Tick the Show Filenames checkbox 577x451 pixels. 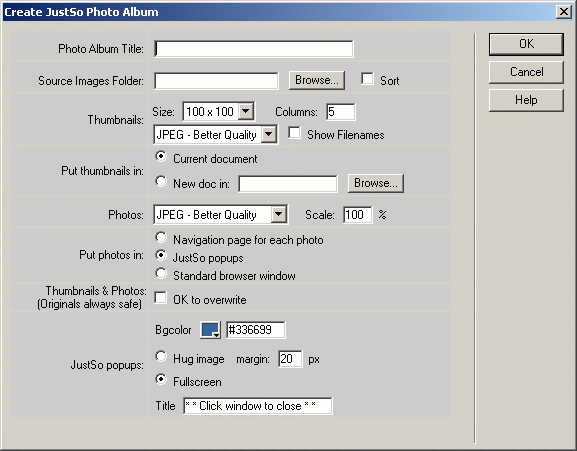pyautogui.click(x=294, y=133)
